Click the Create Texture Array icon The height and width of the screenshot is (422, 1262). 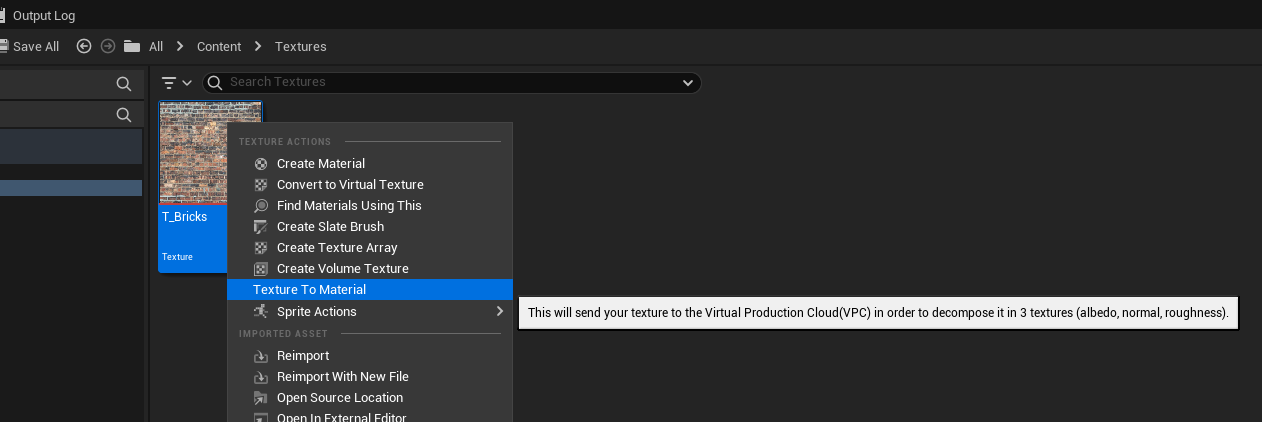pyautogui.click(x=261, y=248)
